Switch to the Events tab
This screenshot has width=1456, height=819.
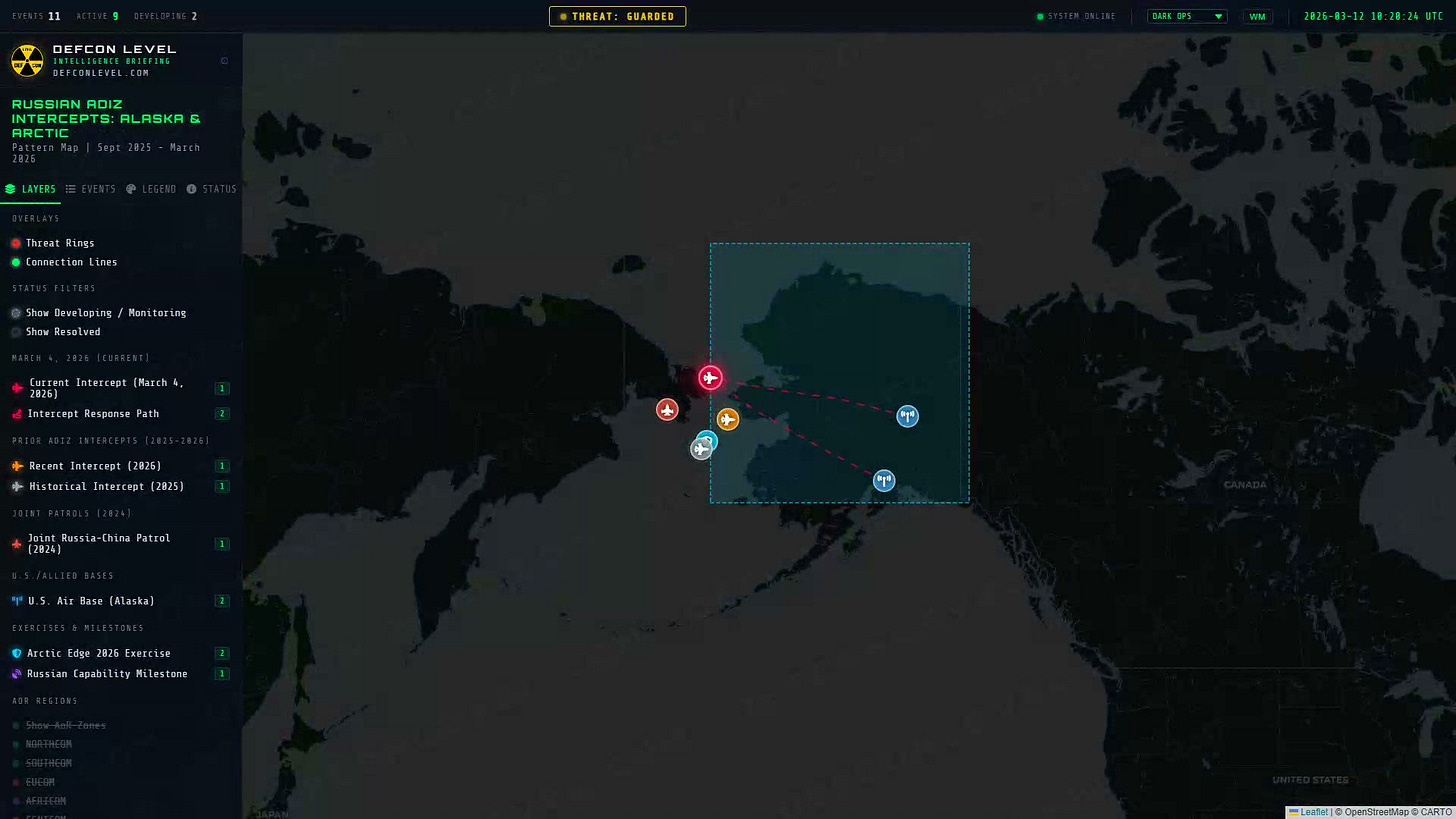pos(91,189)
